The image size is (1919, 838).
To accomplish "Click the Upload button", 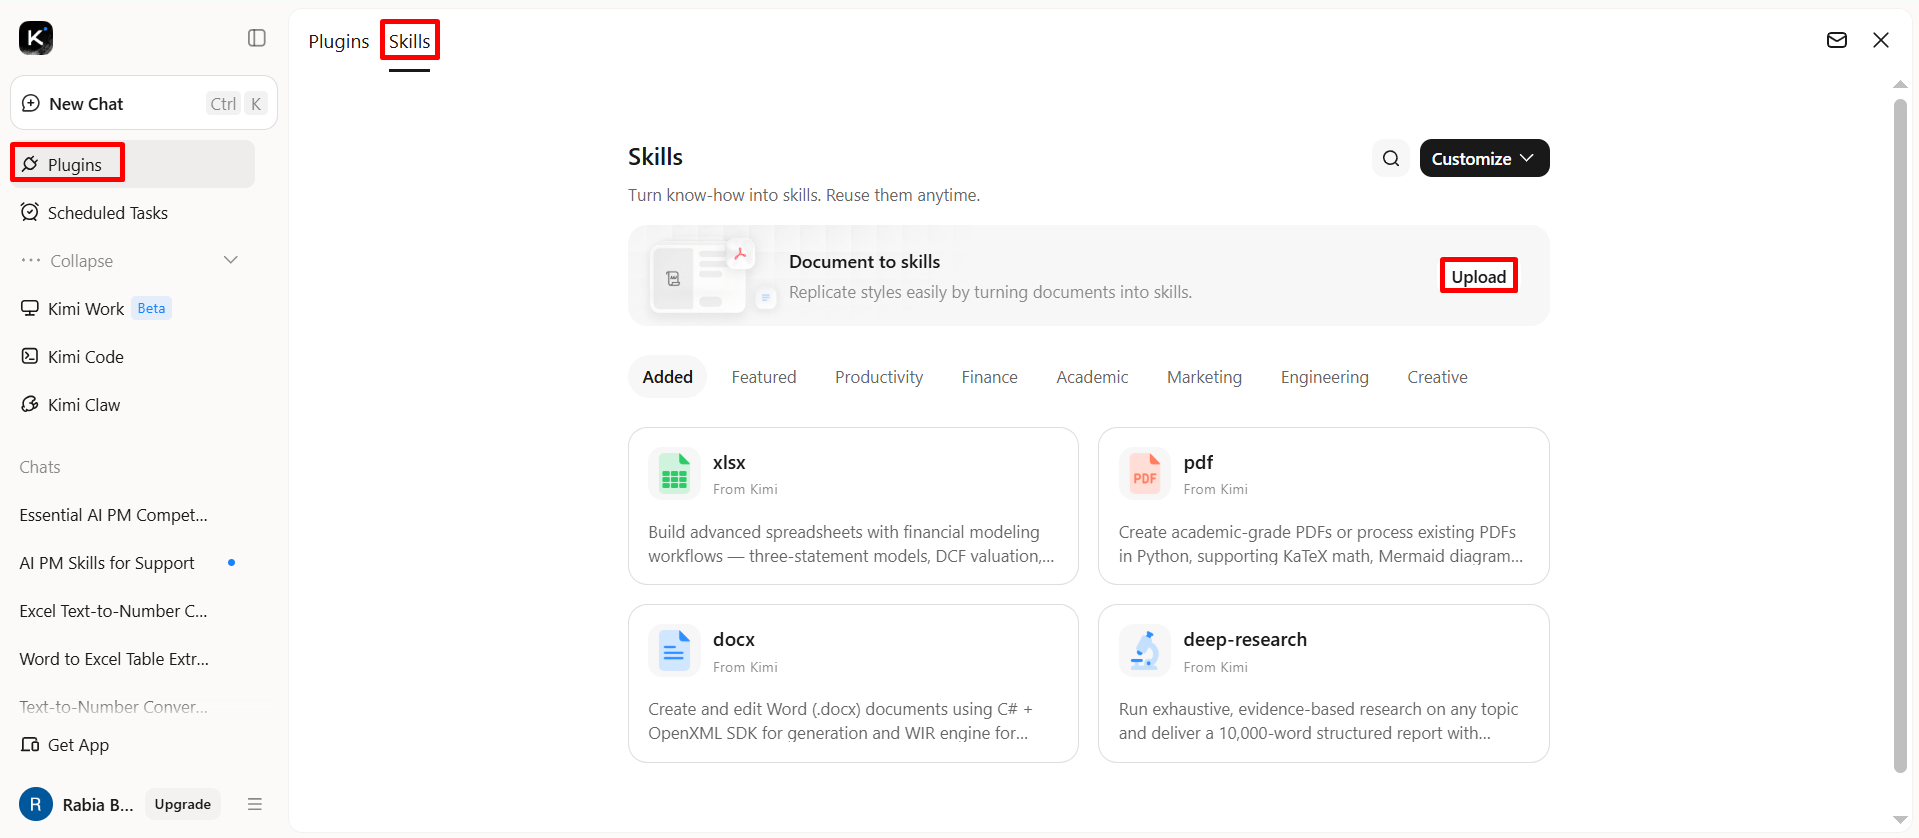I will click(1478, 276).
